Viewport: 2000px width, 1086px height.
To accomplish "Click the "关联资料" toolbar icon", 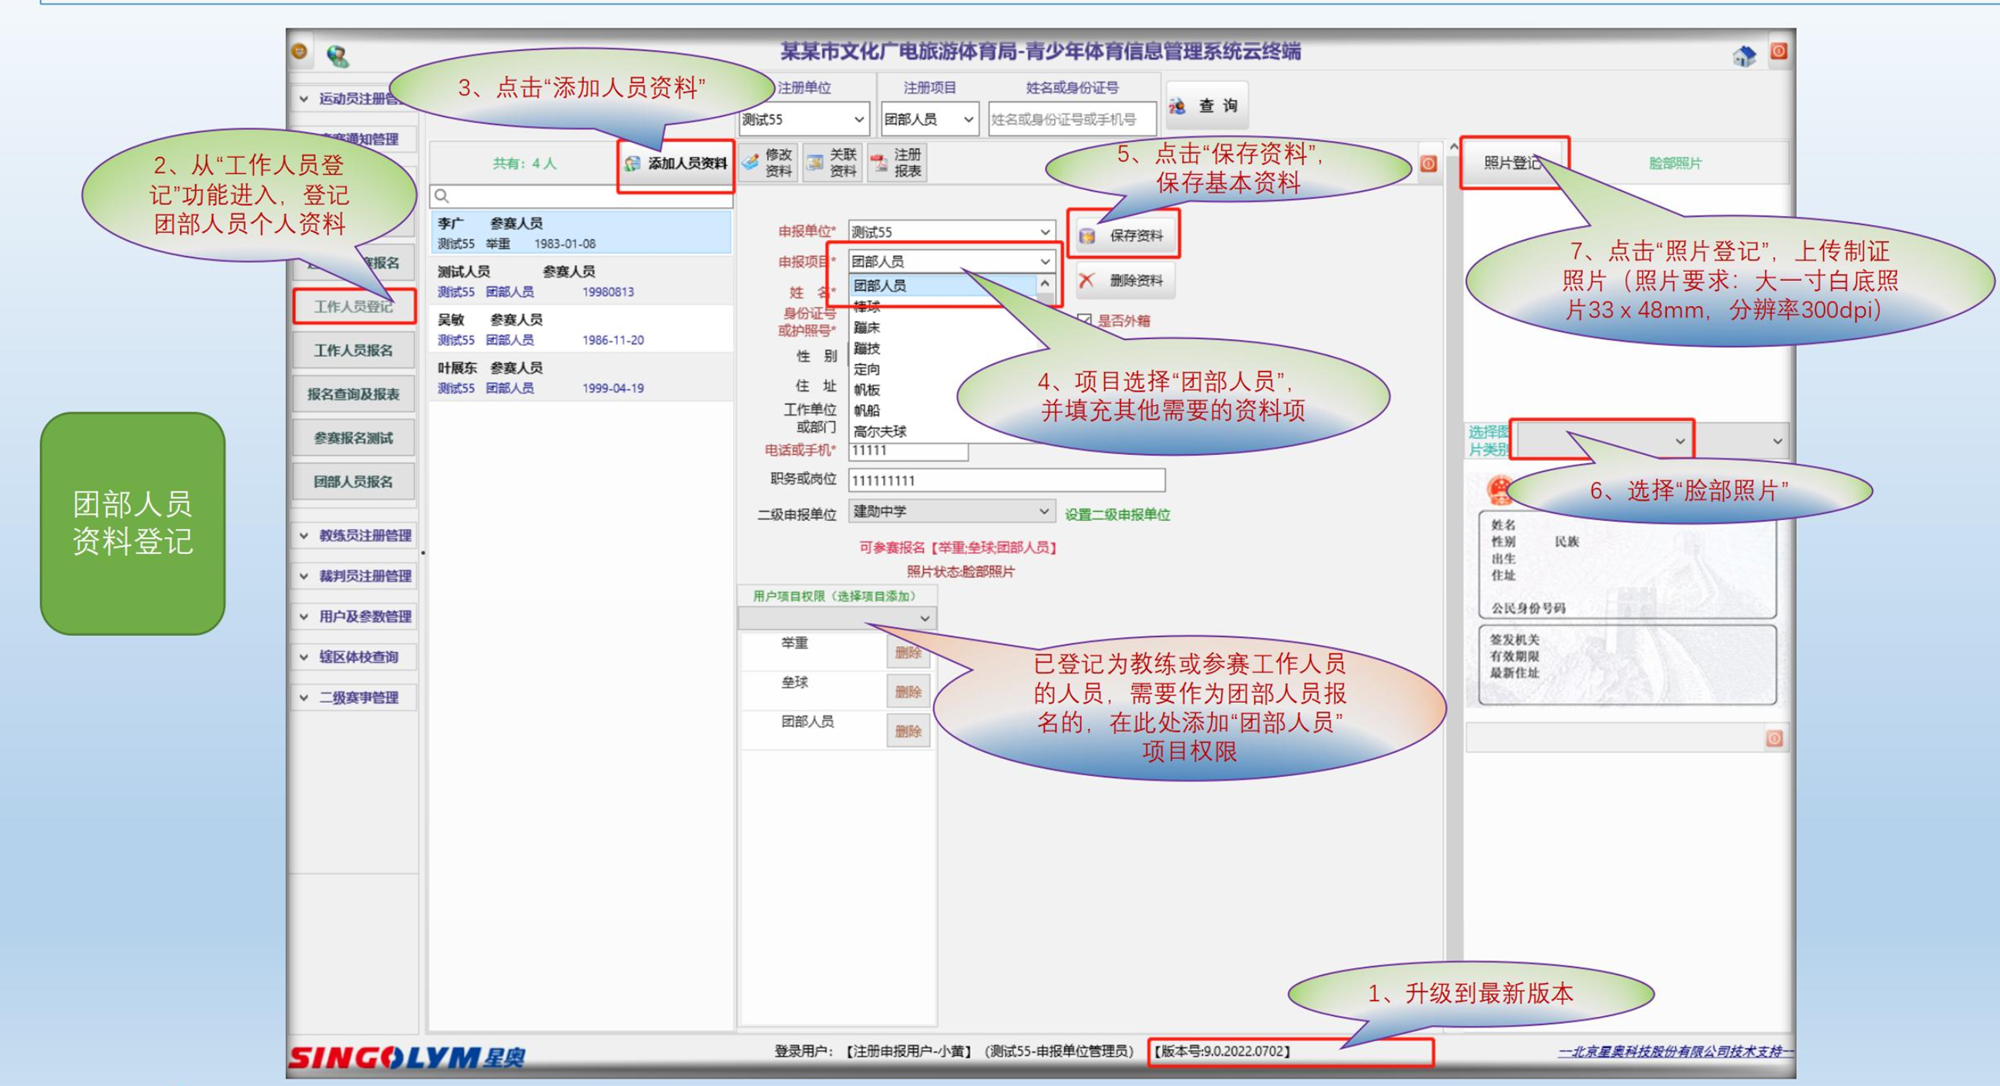I will coord(817,163).
